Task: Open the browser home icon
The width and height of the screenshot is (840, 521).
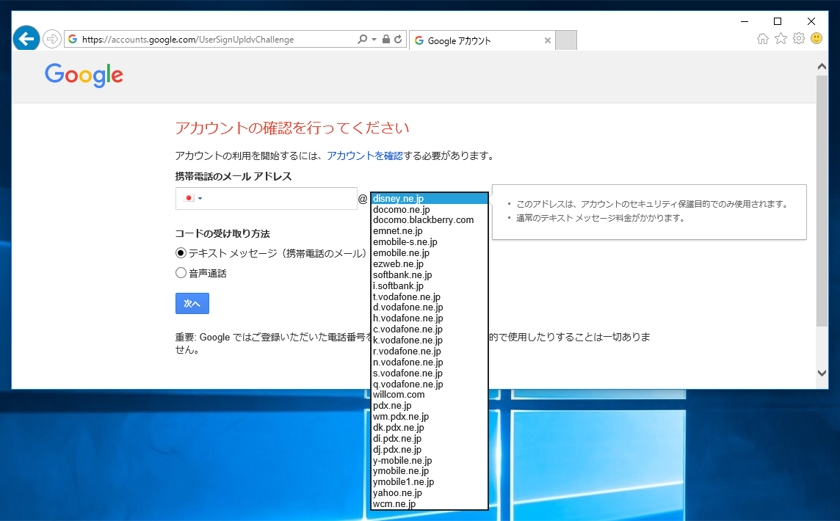Action: coord(762,39)
